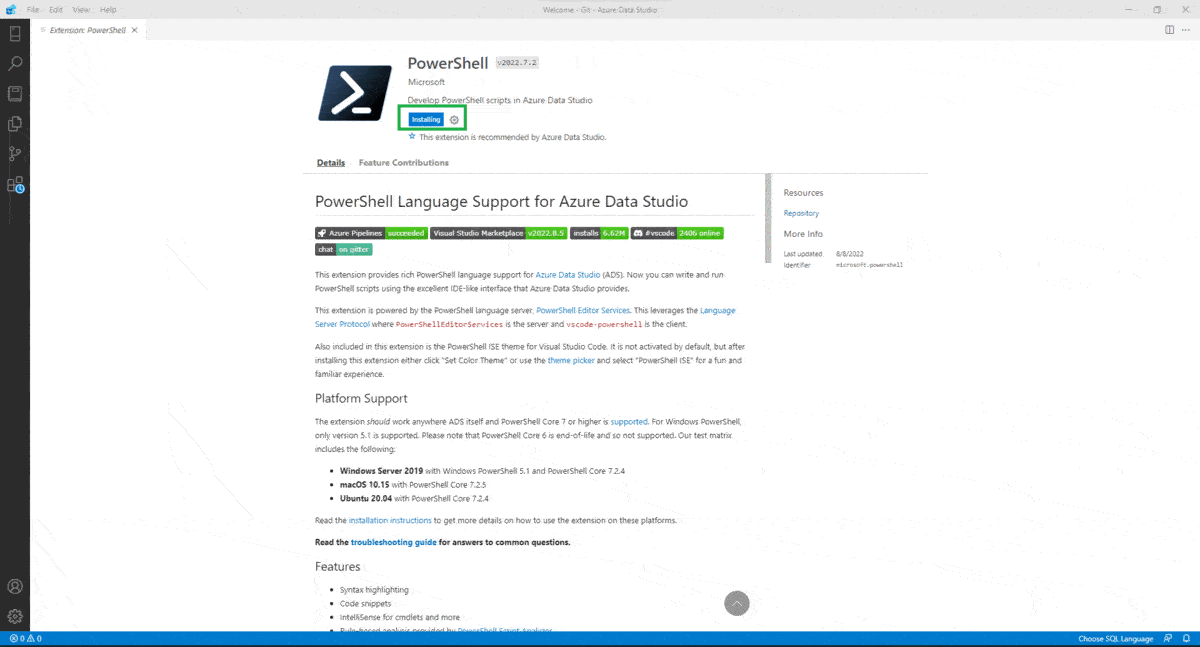Open the Search view in activity bar
1200x647 pixels.
pos(15,64)
